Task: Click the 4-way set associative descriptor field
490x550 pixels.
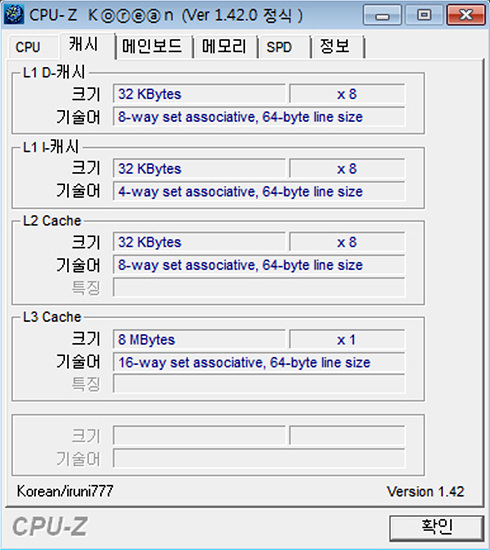Action: [259, 191]
